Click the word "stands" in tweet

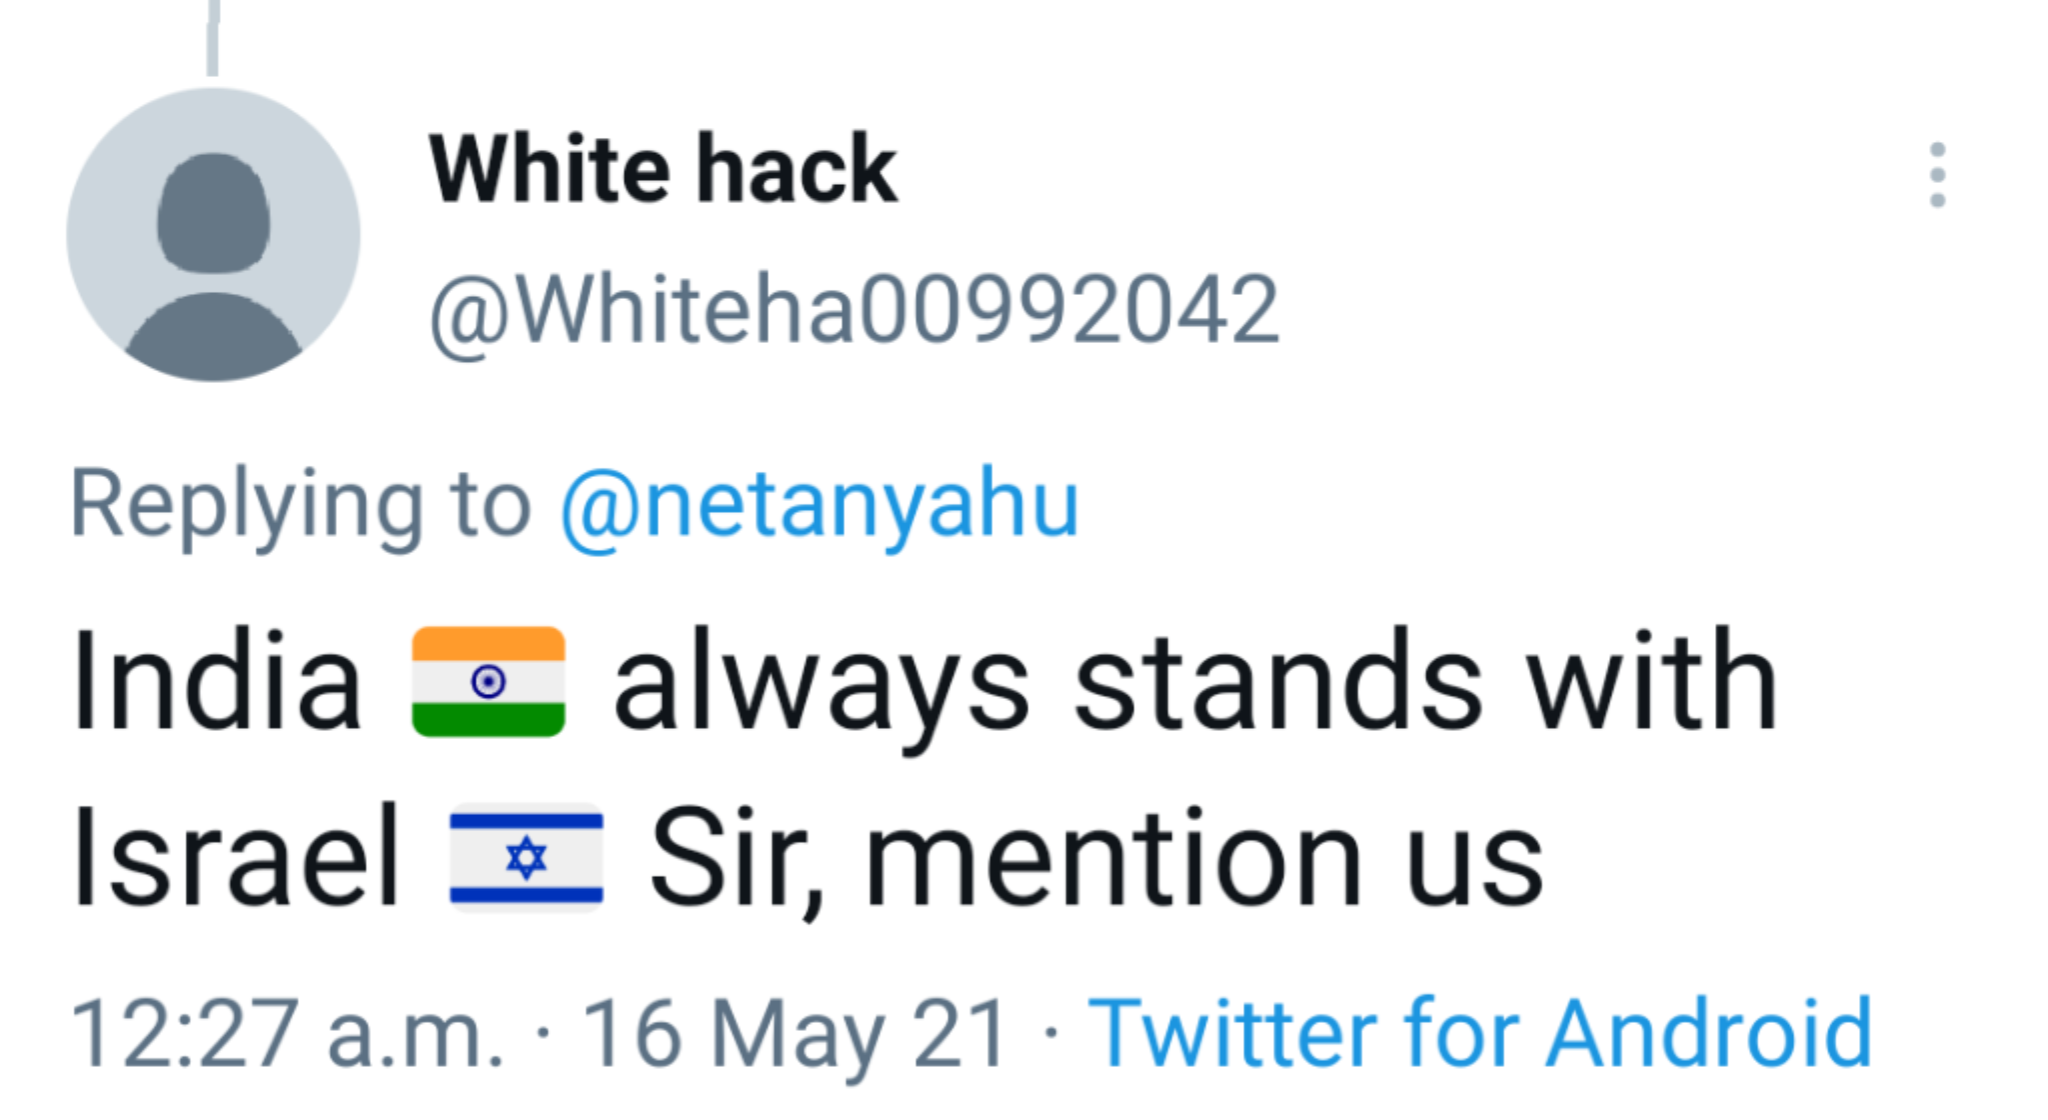(x=1277, y=682)
